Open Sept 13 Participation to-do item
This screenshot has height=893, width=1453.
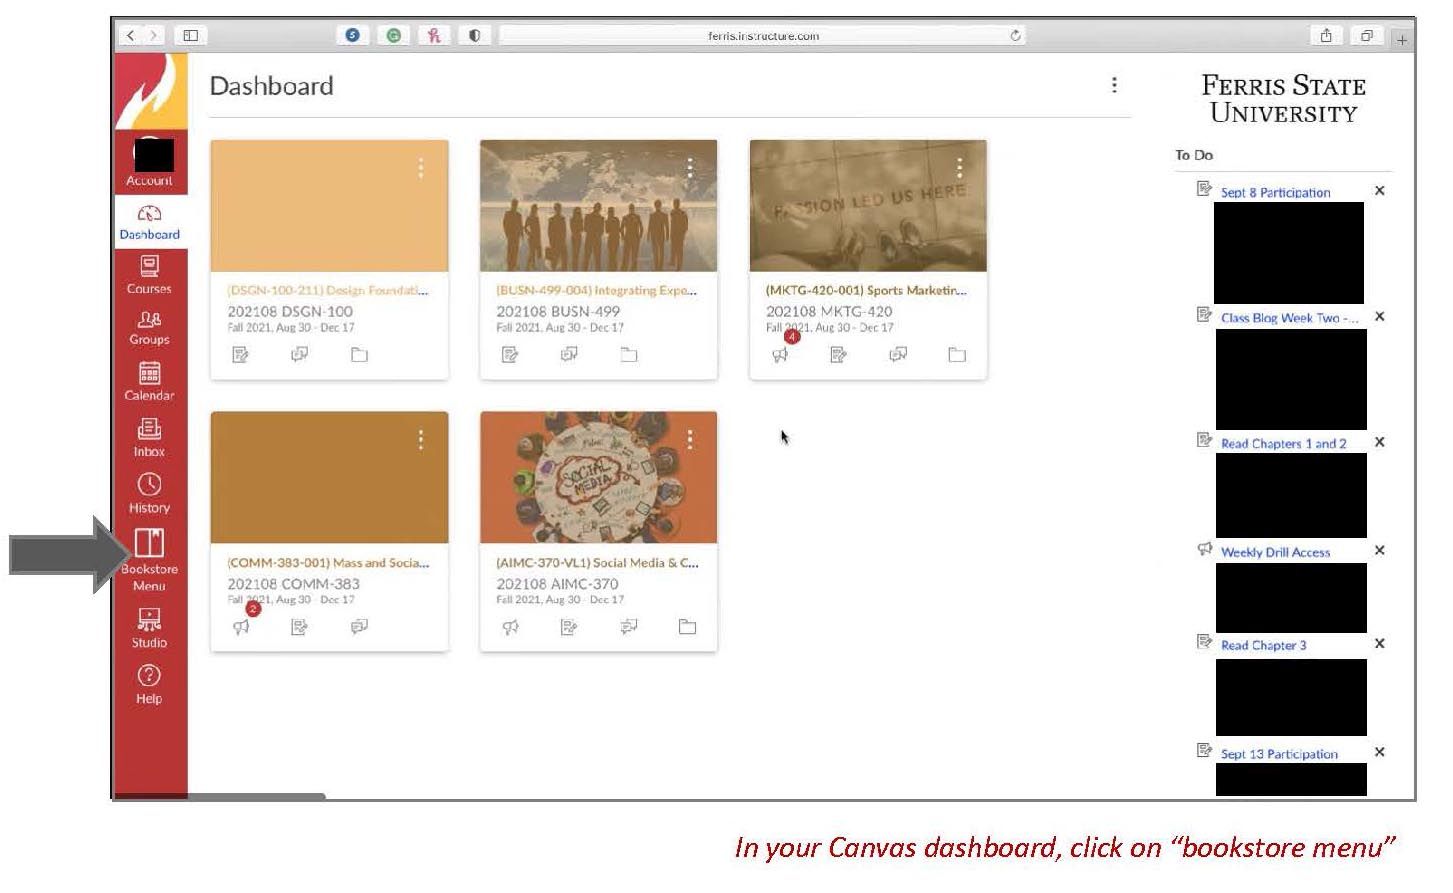[x=1279, y=754]
